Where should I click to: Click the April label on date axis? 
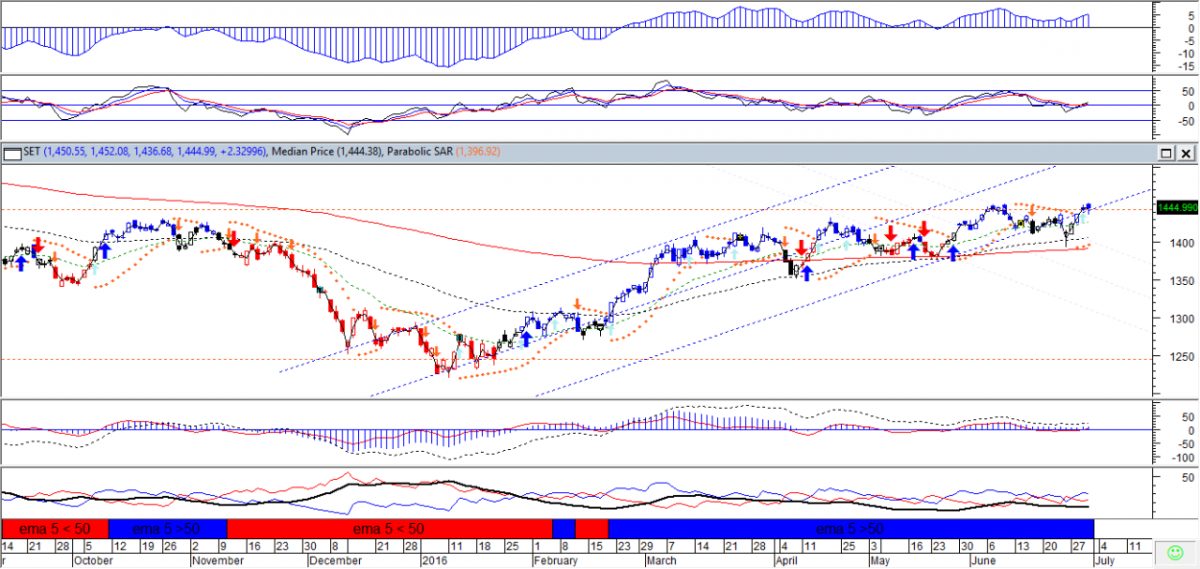(788, 562)
